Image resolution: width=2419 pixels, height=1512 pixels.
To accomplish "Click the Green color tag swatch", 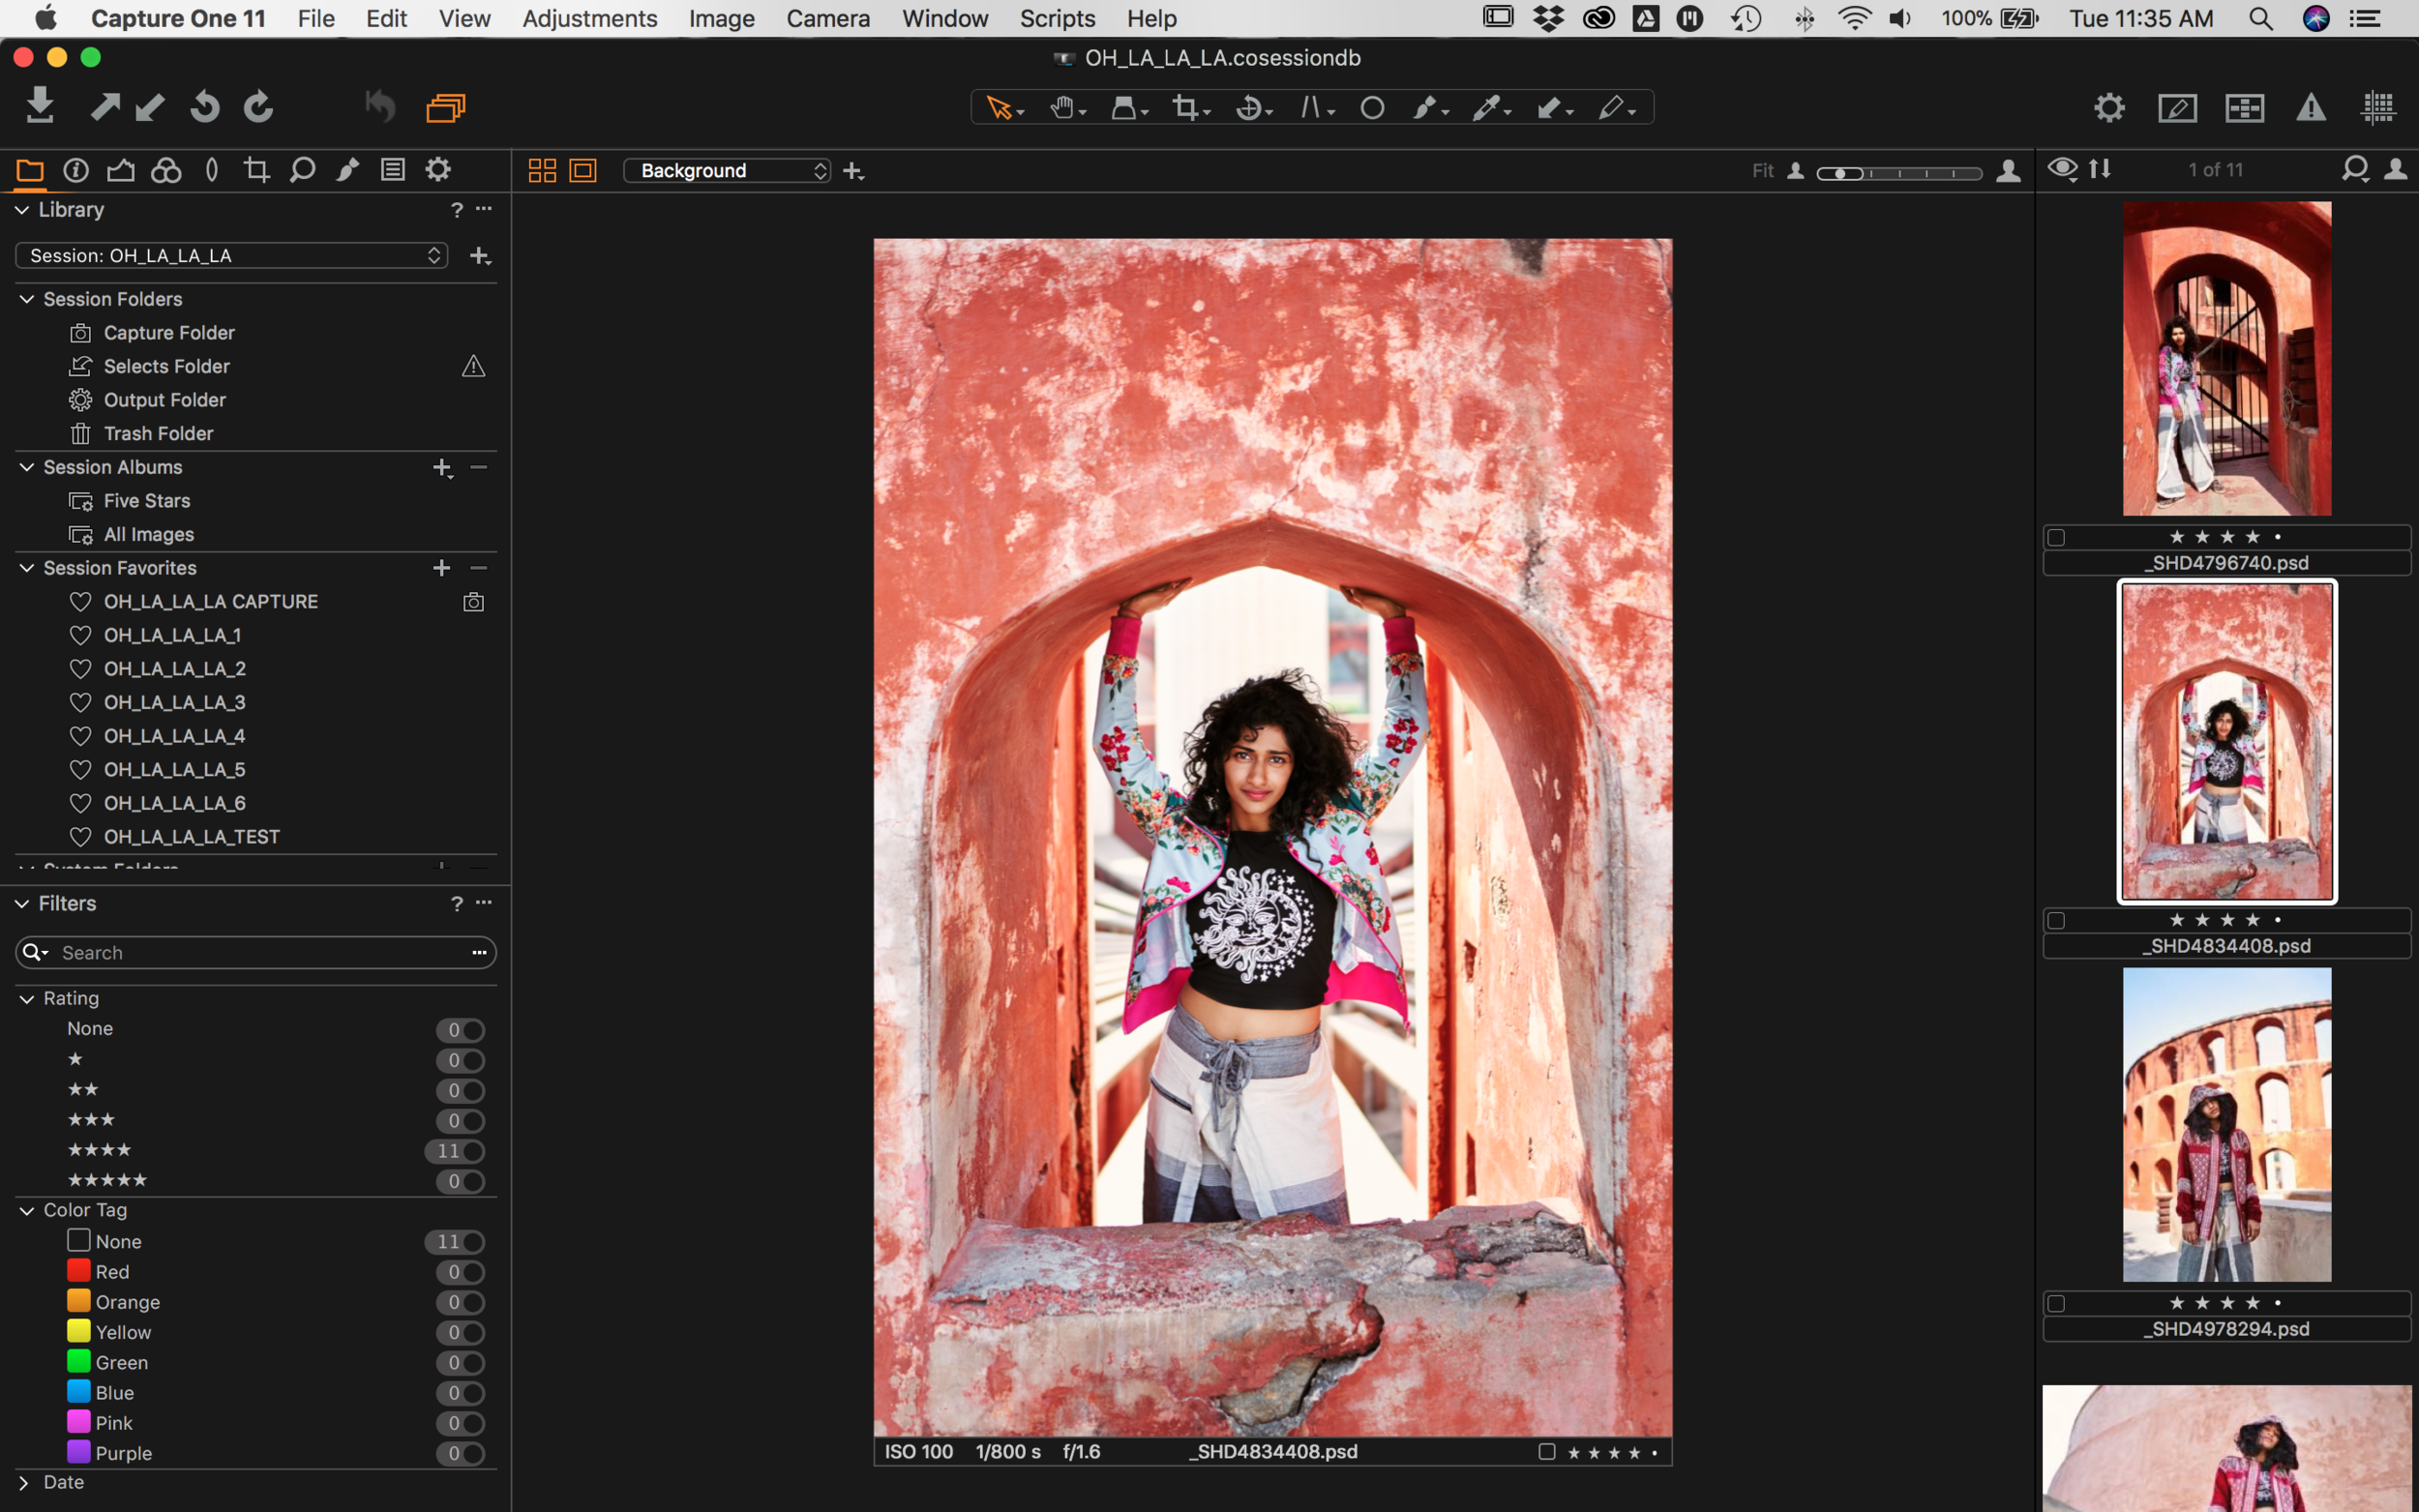I will (78, 1361).
